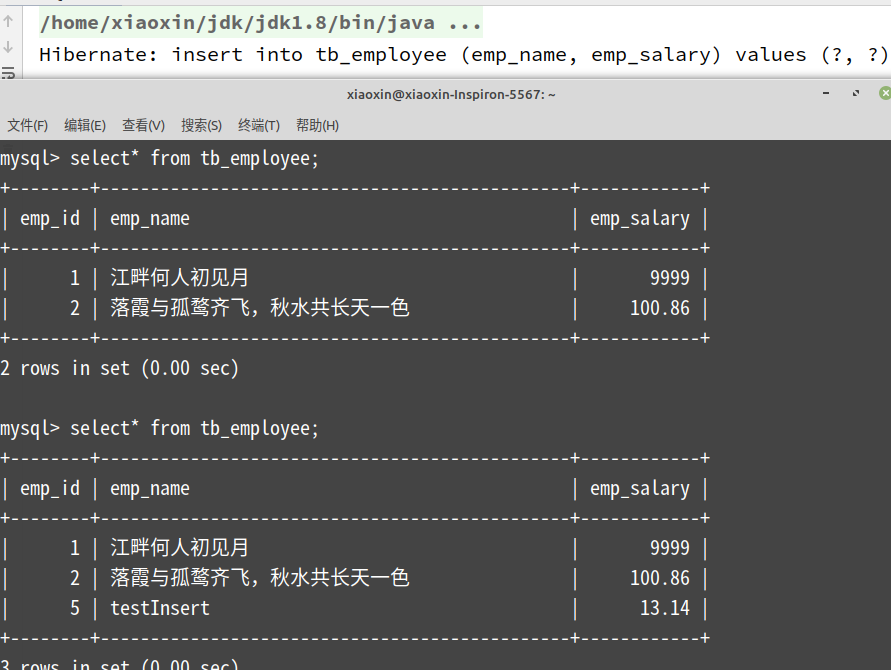Click salary 9999 in the second result table

[x=670, y=548]
